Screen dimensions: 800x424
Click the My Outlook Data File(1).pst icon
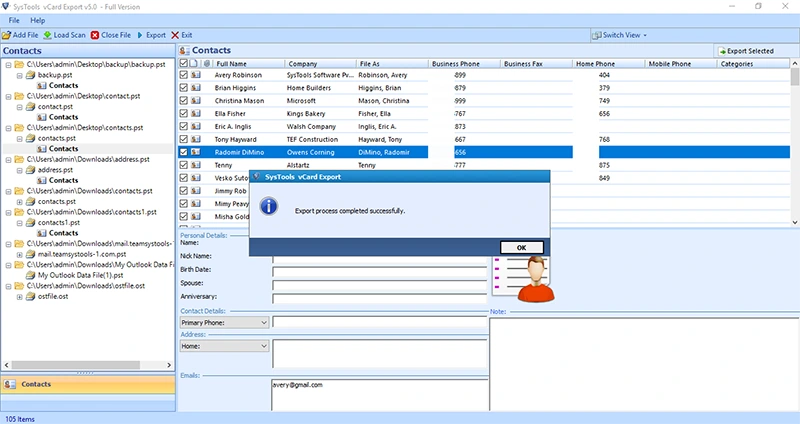[31, 276]
